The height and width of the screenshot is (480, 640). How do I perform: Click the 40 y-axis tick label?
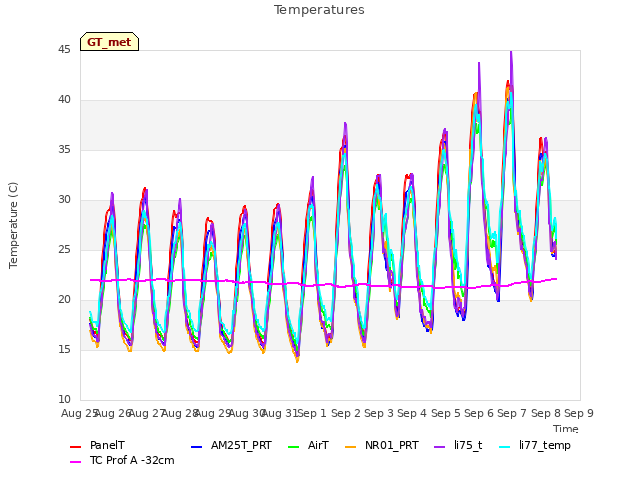[64, 100]
